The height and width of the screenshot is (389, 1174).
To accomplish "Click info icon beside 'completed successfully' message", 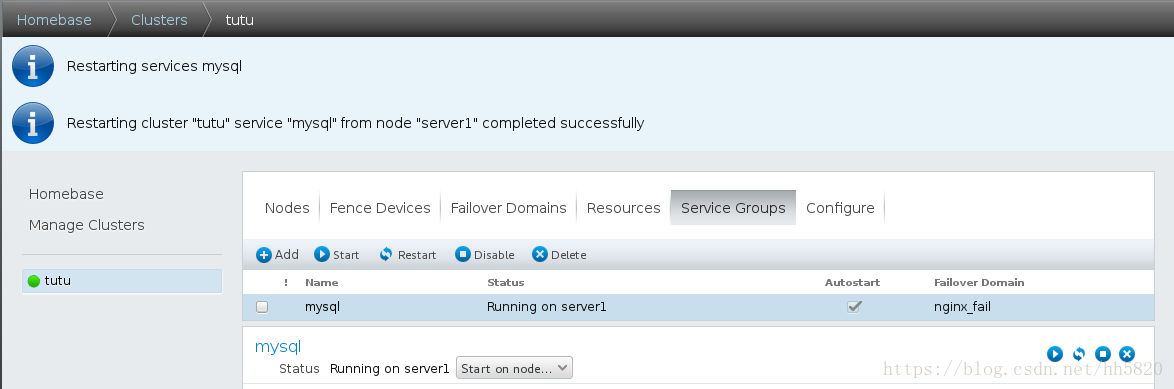I will click(x=33, y=123).
